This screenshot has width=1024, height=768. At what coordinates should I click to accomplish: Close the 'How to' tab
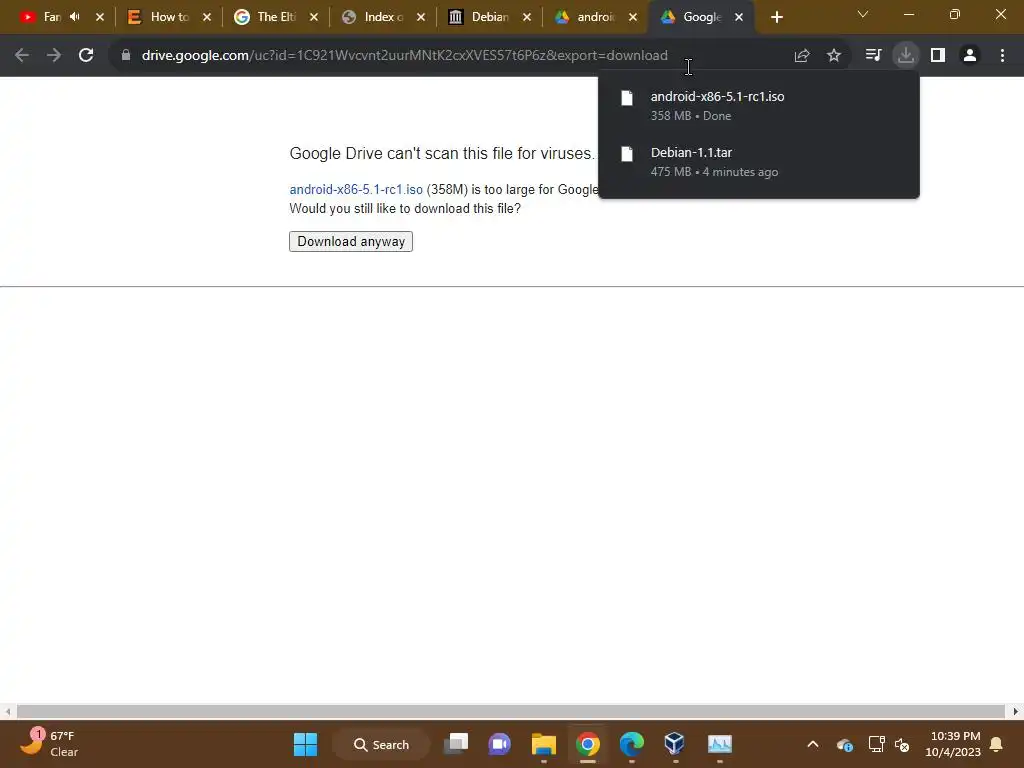click(x=207, y=18)
